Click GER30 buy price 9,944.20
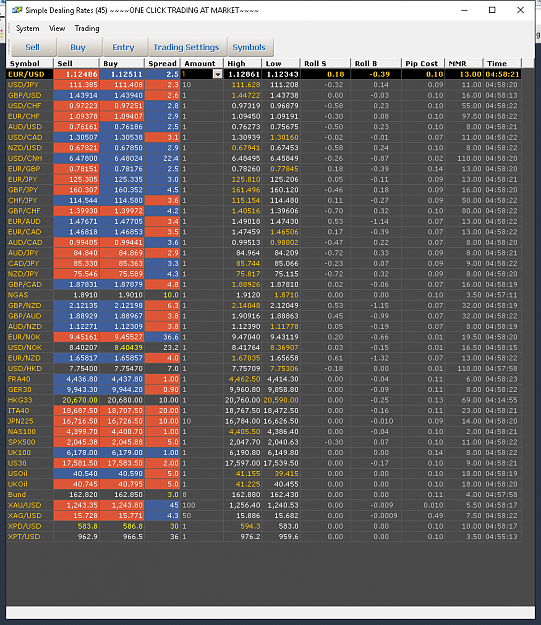 tap(122, 389)
